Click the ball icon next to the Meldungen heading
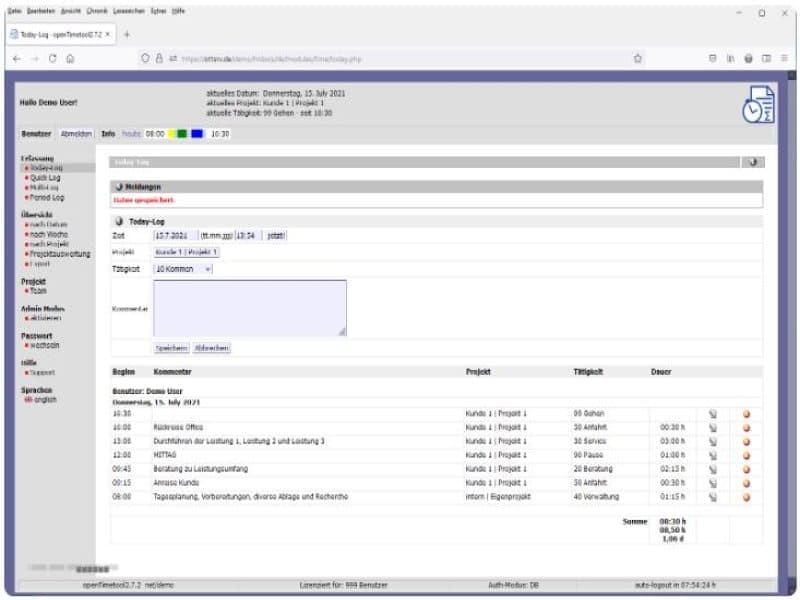This screenshot has height=600, width=800. (x=119, y=187)
